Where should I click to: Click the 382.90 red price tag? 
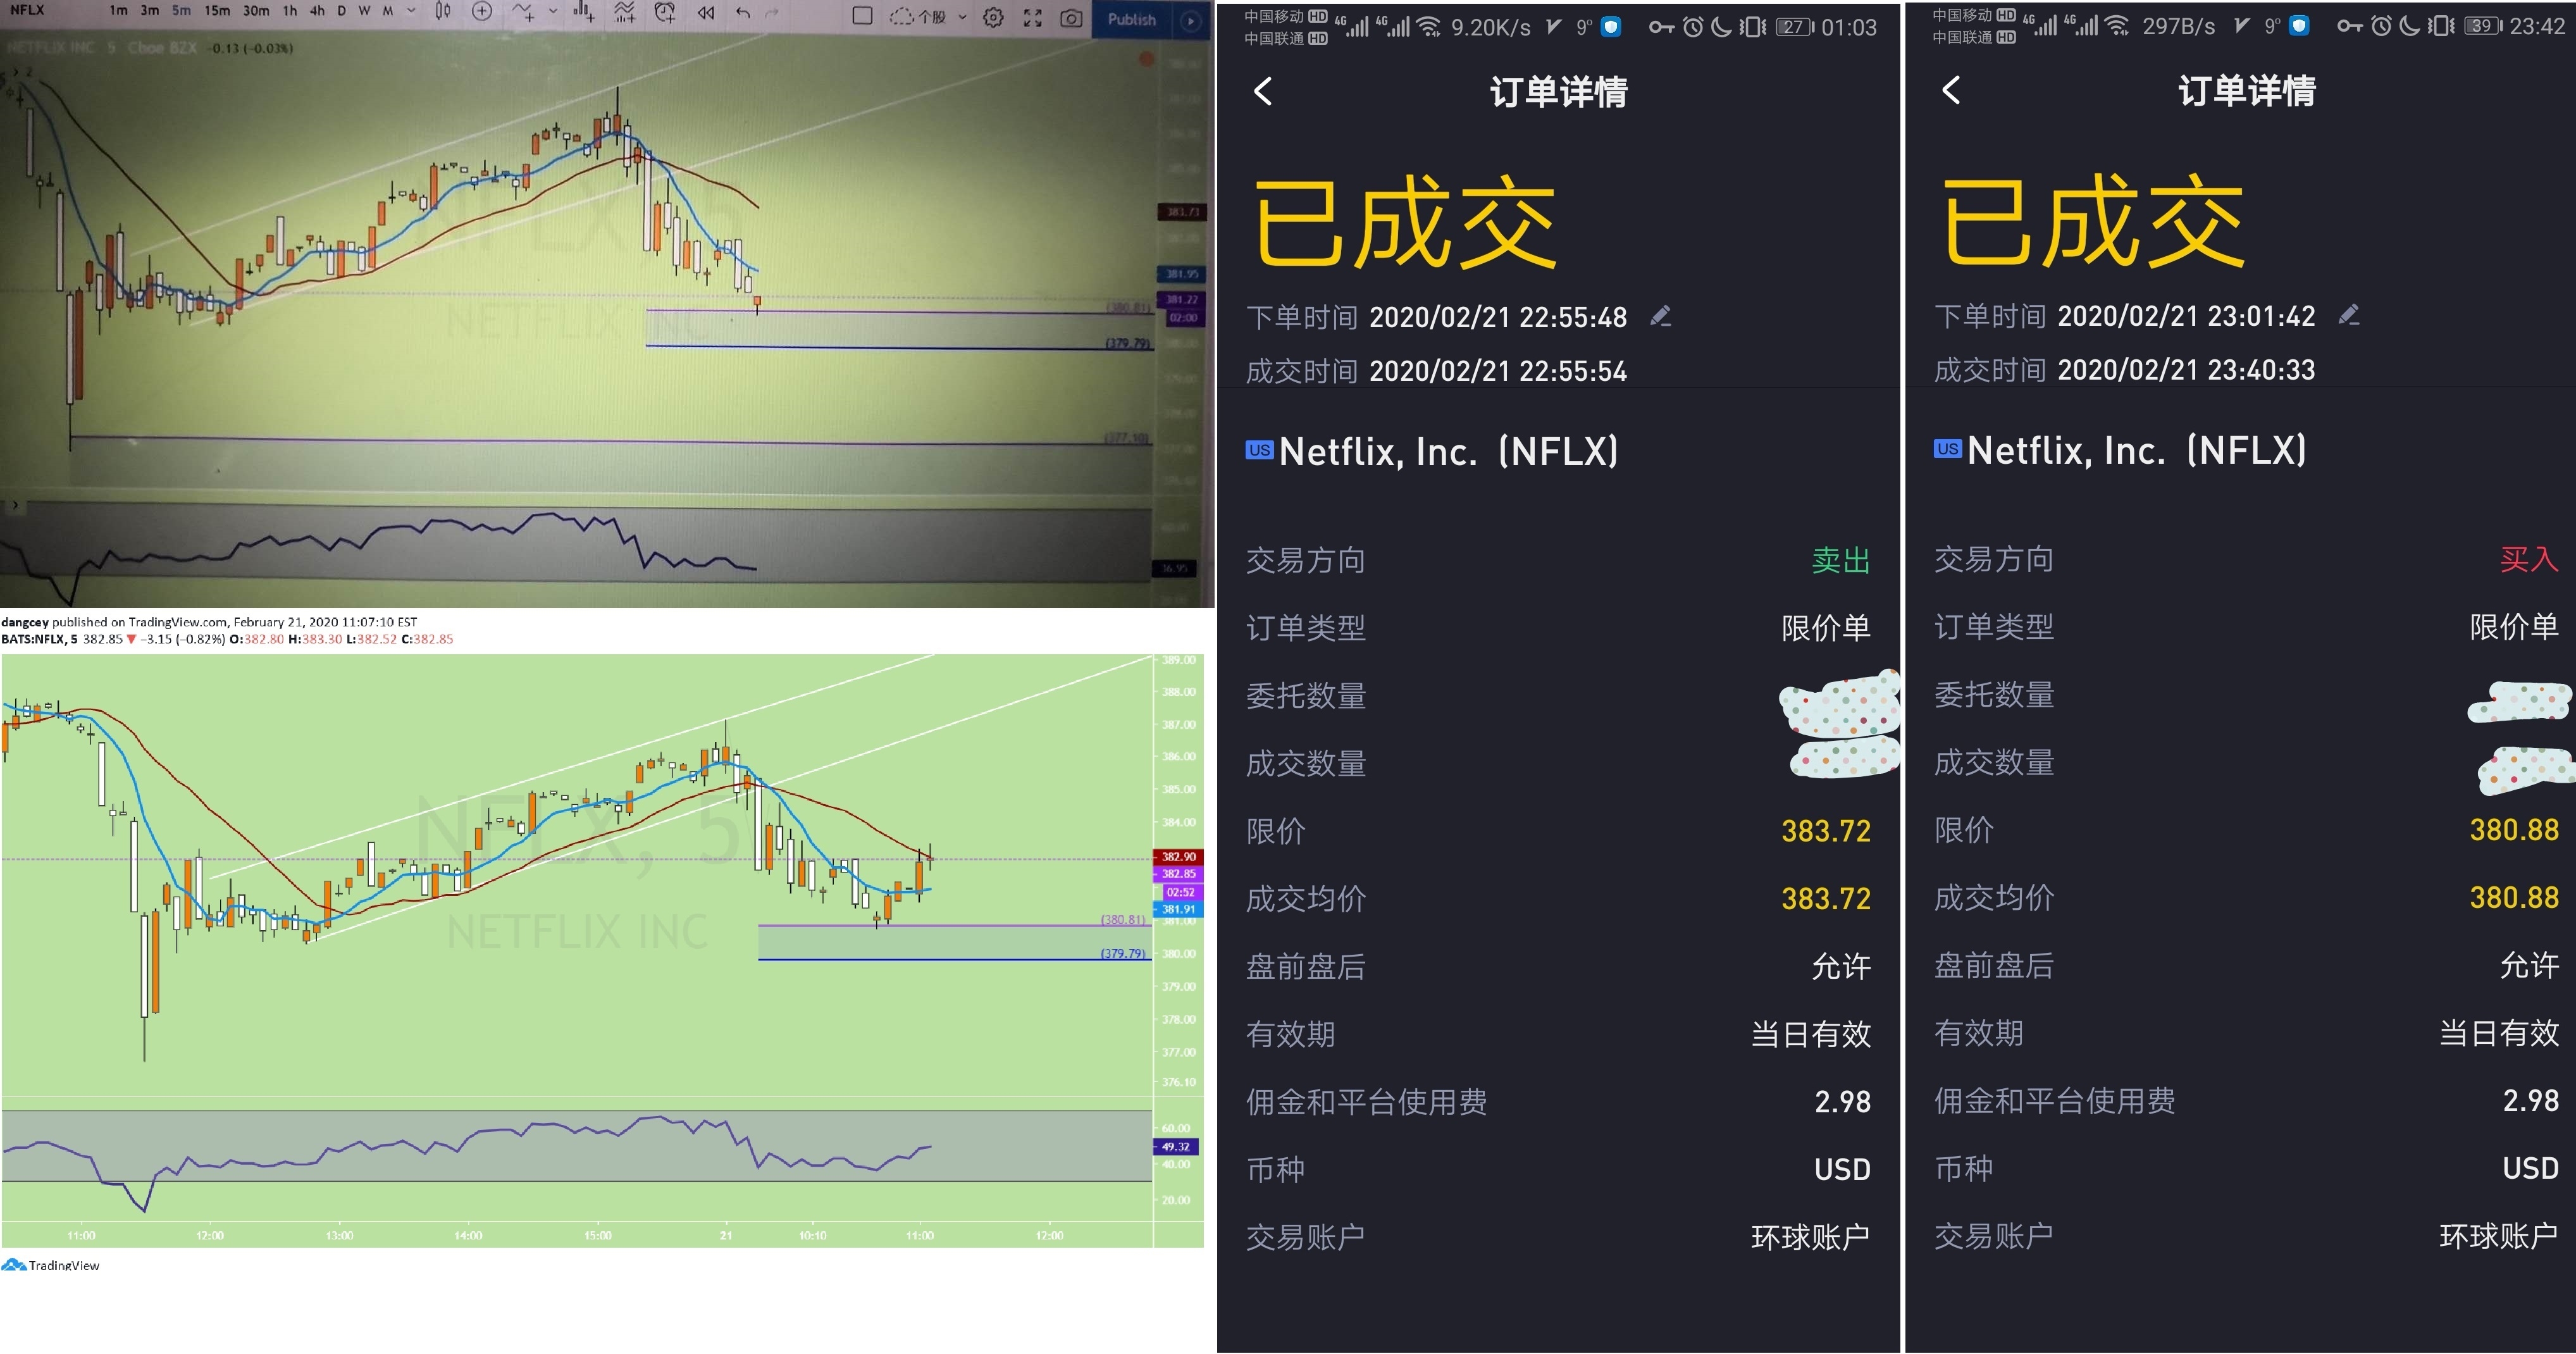click(1178, 857)
